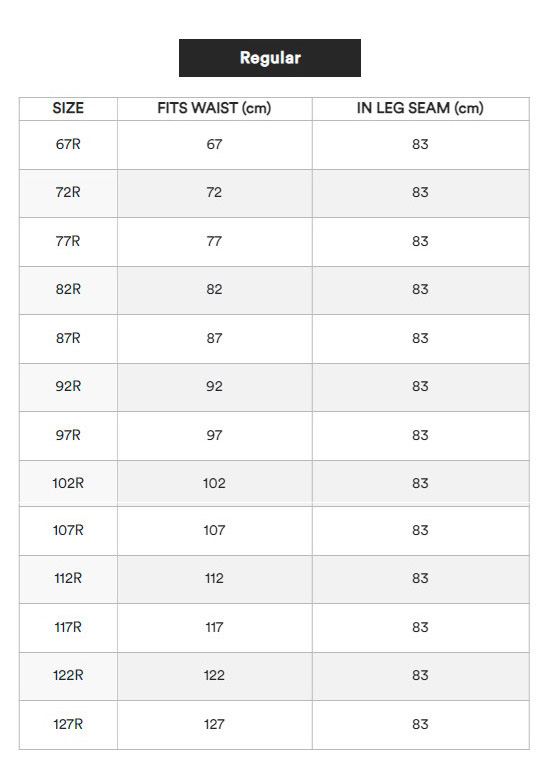550x773 pixels.
Task: Click the 77R size cell
Action: [68, 242]
